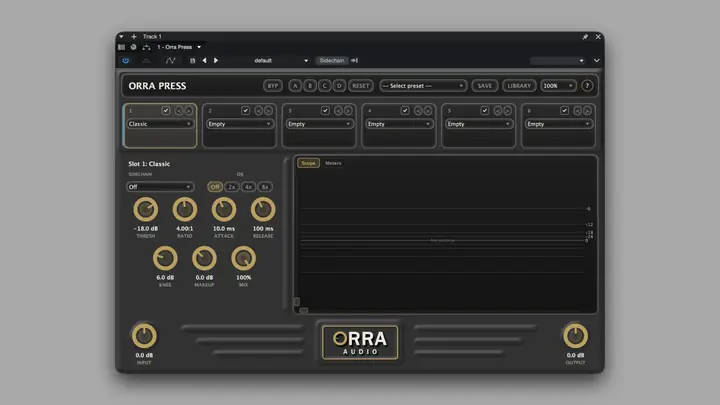Open slot 5 Empty module dropdown

[x=479, y=124]
